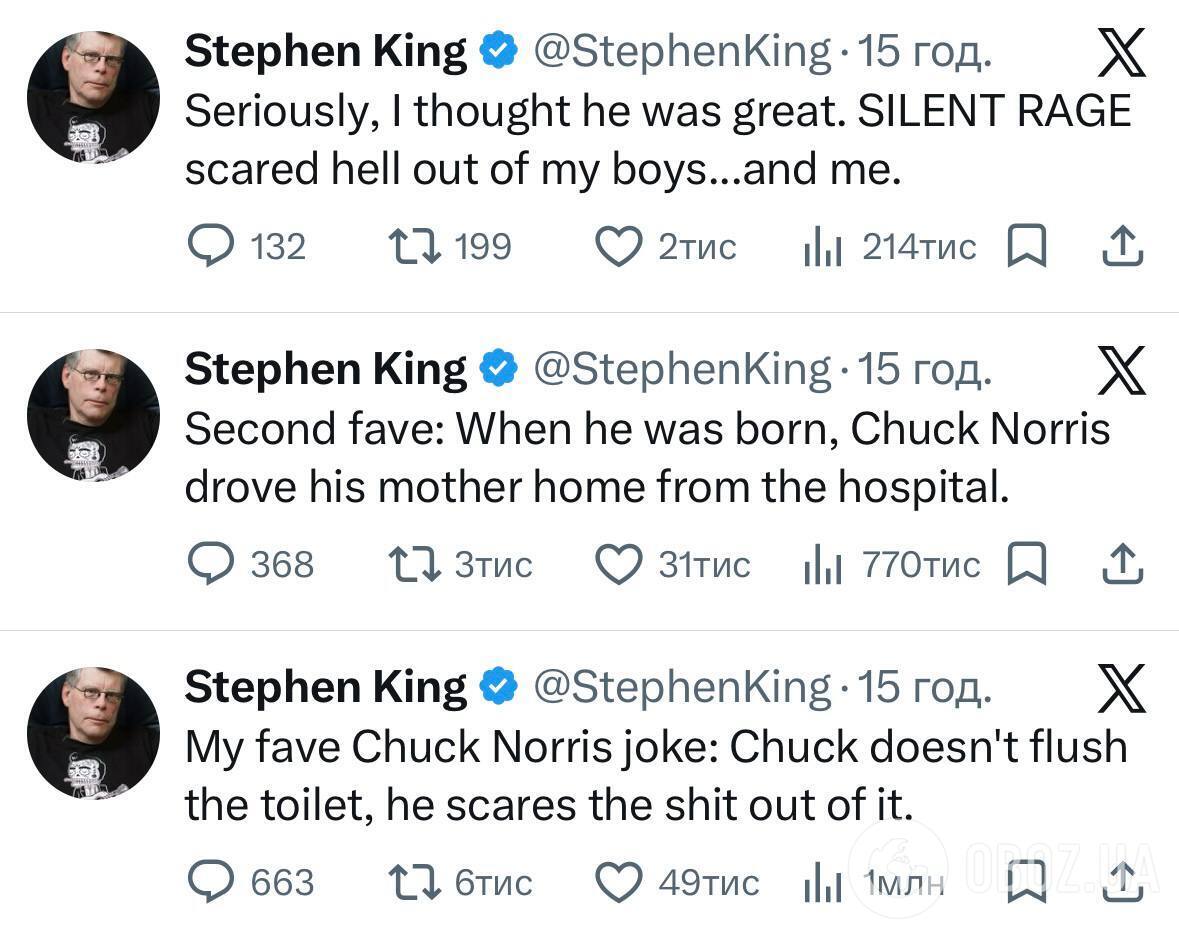Open the '15 год.' timestamp of bottom tweet

[x=925, y=688]
